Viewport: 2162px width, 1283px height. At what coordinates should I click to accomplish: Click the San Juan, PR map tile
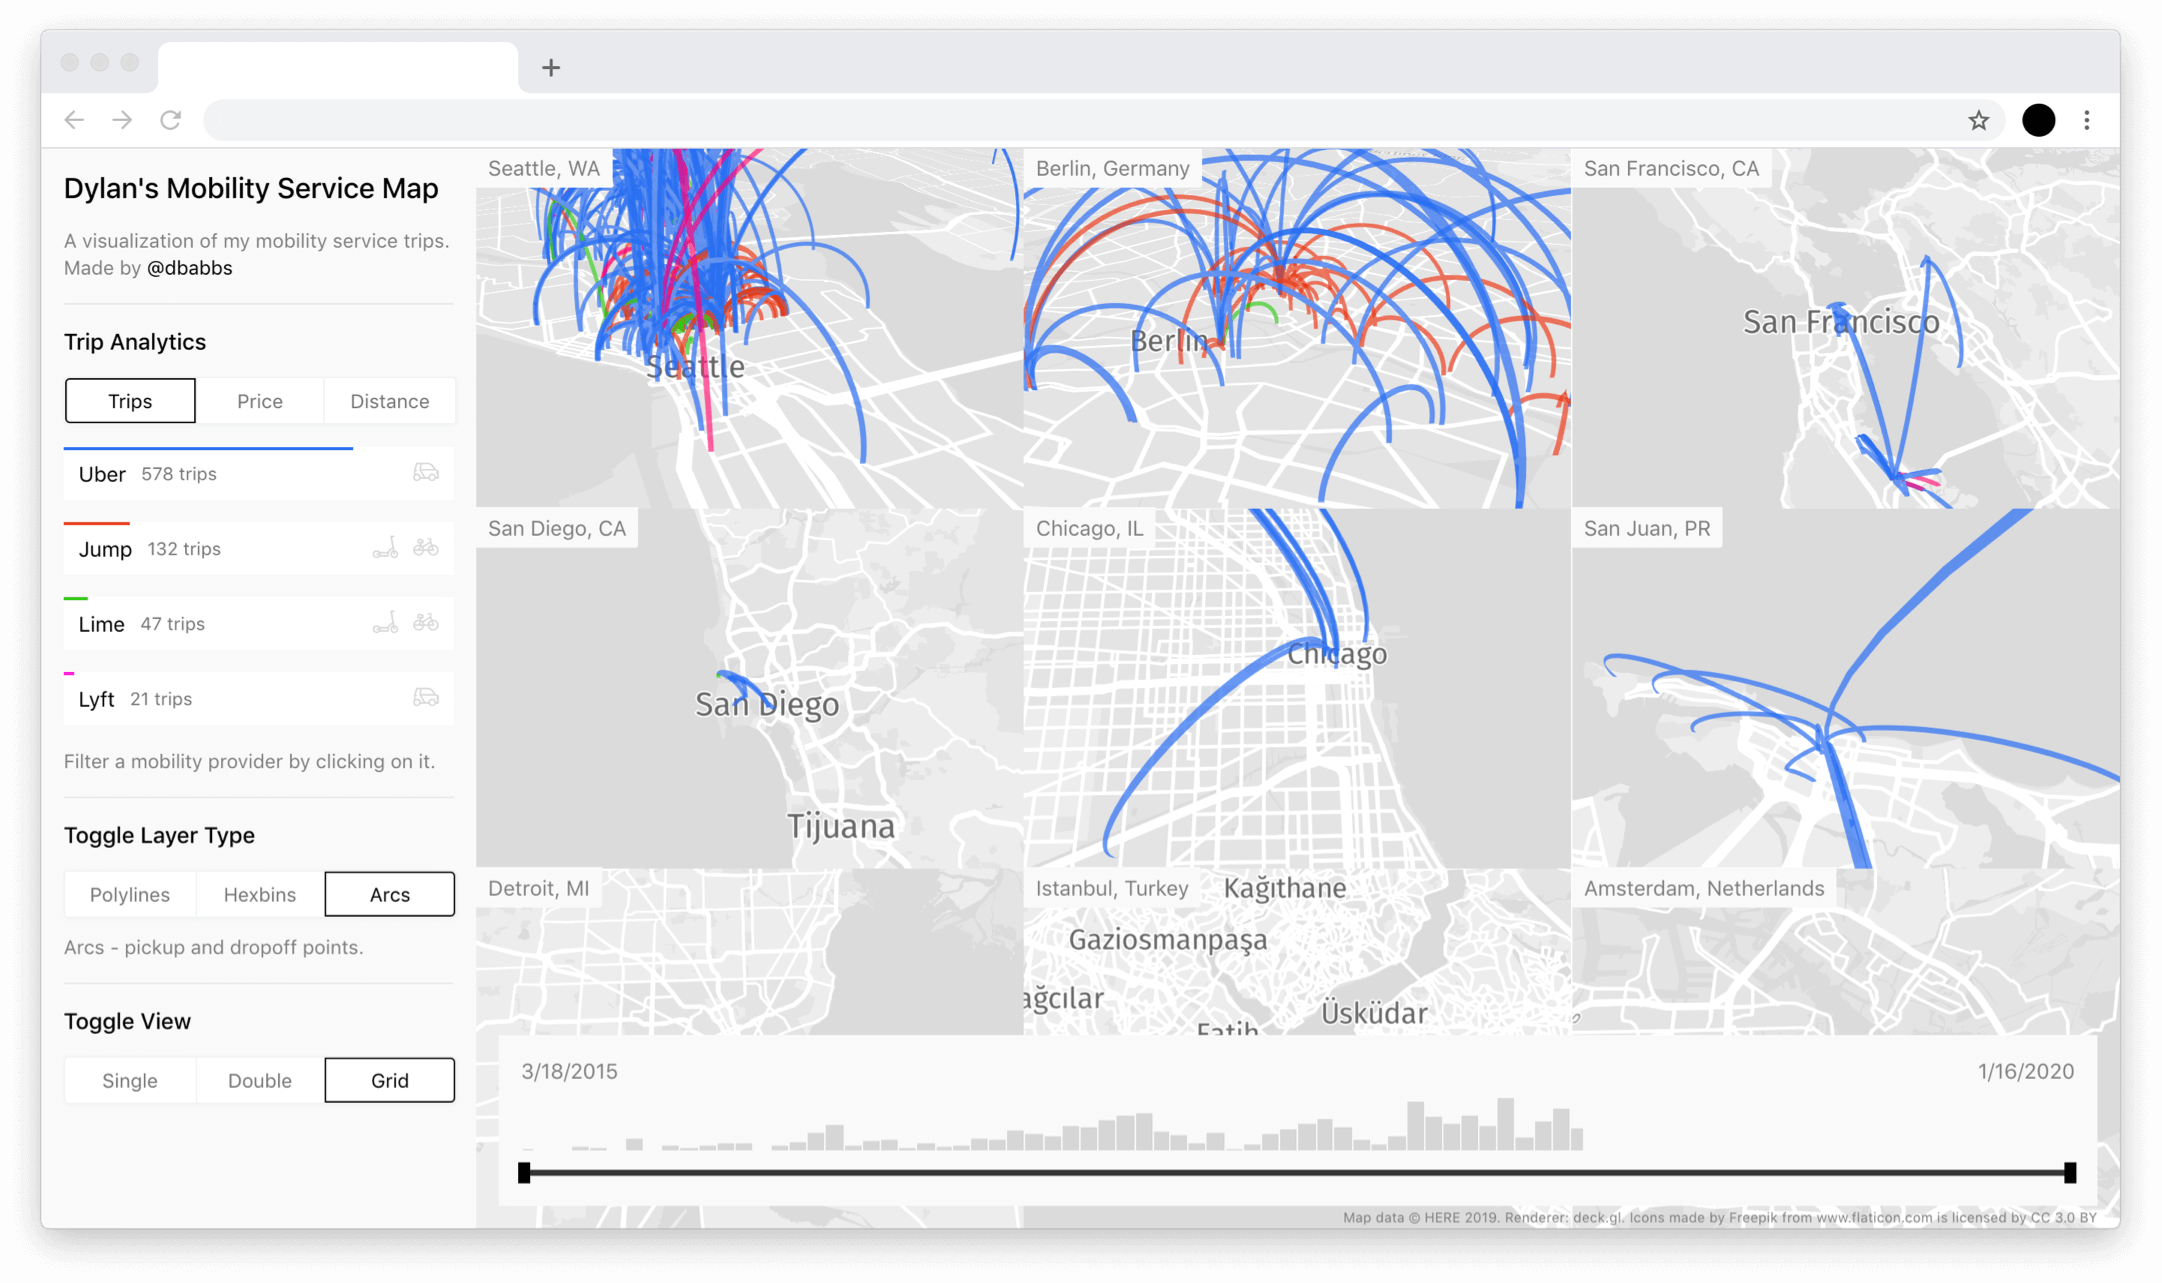[1846, 688]
